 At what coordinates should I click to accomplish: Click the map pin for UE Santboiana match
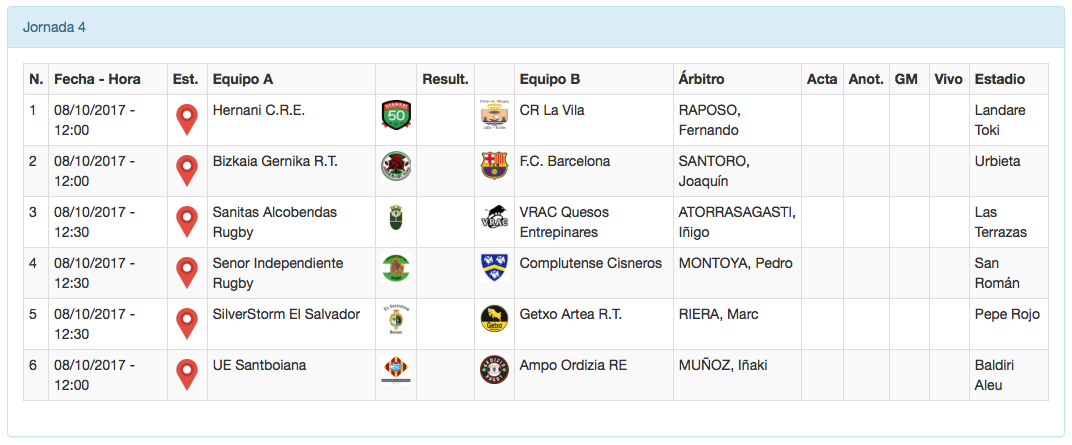[186, 374]
